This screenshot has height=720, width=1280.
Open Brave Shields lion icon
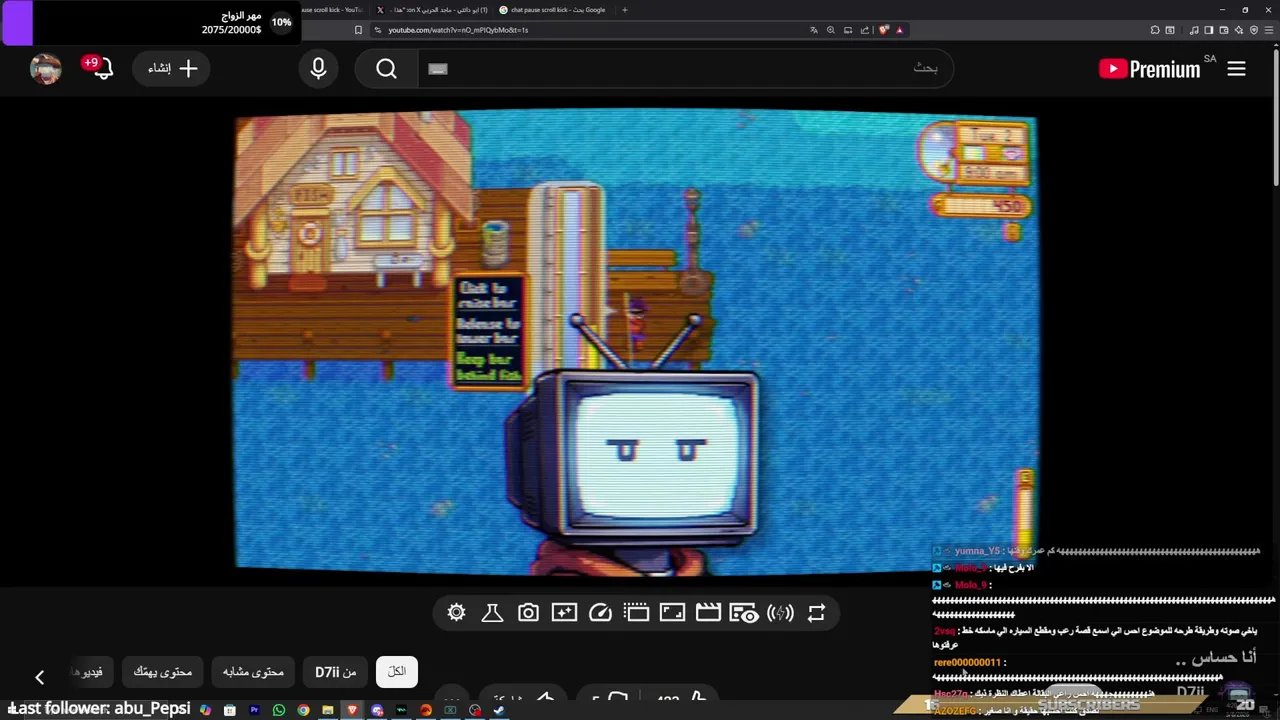pos(882,30)
